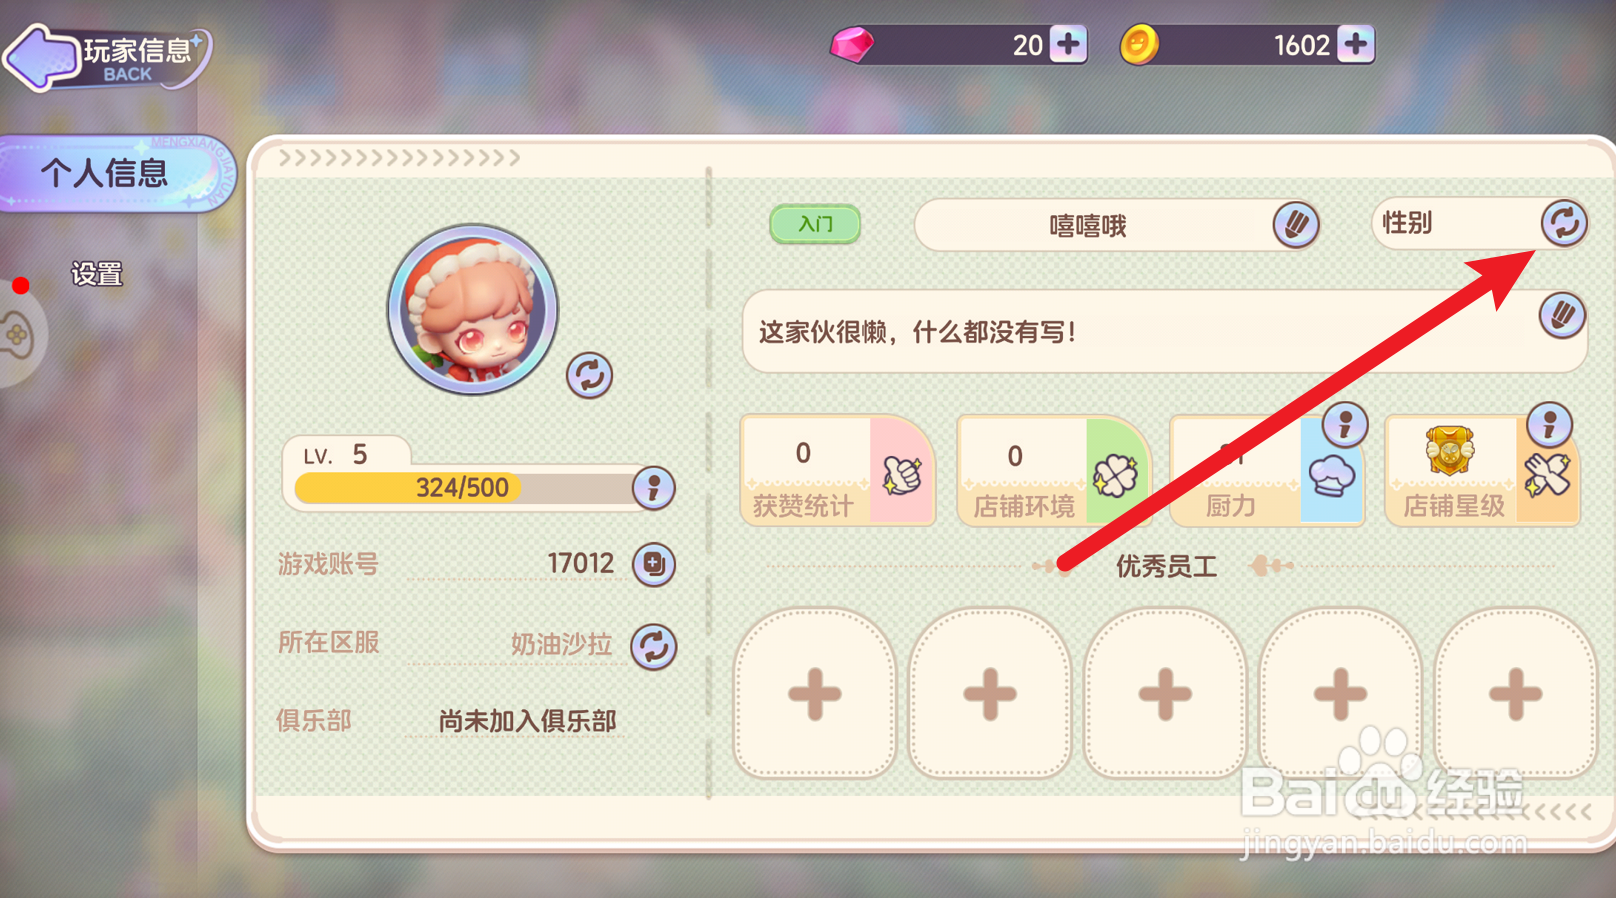The height and width of the screenshot is (898, 1616).
Task: Switch server 奶油沙拉 with refresh icon
Action: (654, 646)
